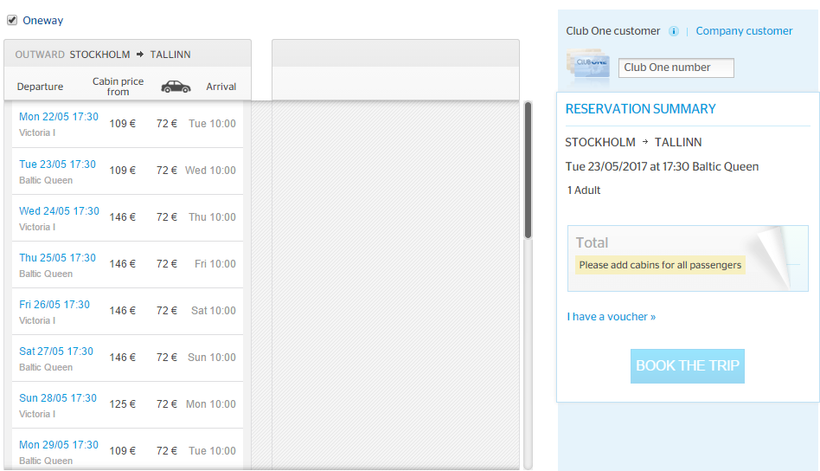Pick the Thu 25/05 17:30 sailing
820x471 pixels.
[x=58, y=258]
